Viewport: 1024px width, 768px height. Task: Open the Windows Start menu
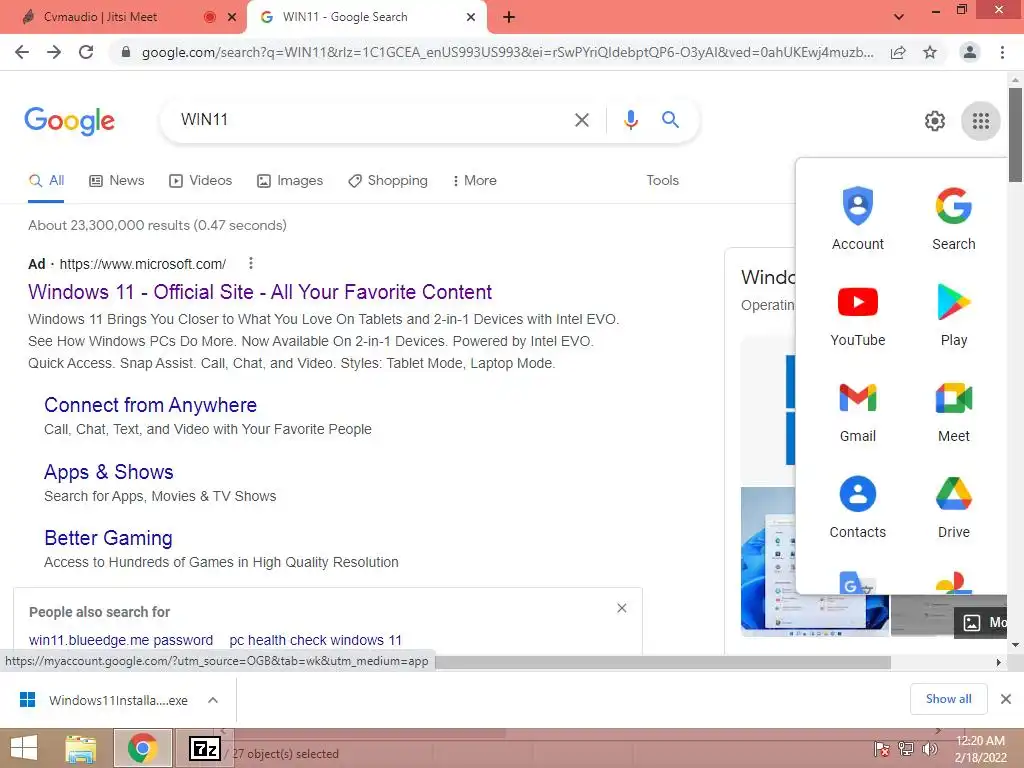[x=24, y=748]
